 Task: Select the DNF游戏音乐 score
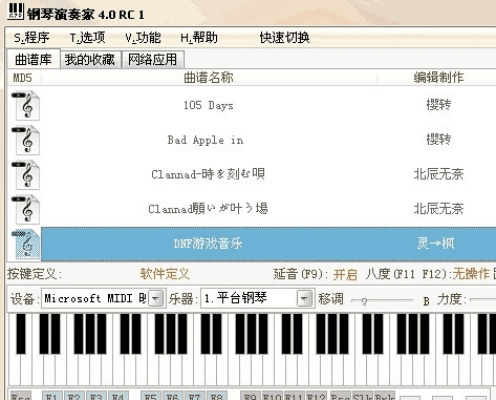pos(208,244)
